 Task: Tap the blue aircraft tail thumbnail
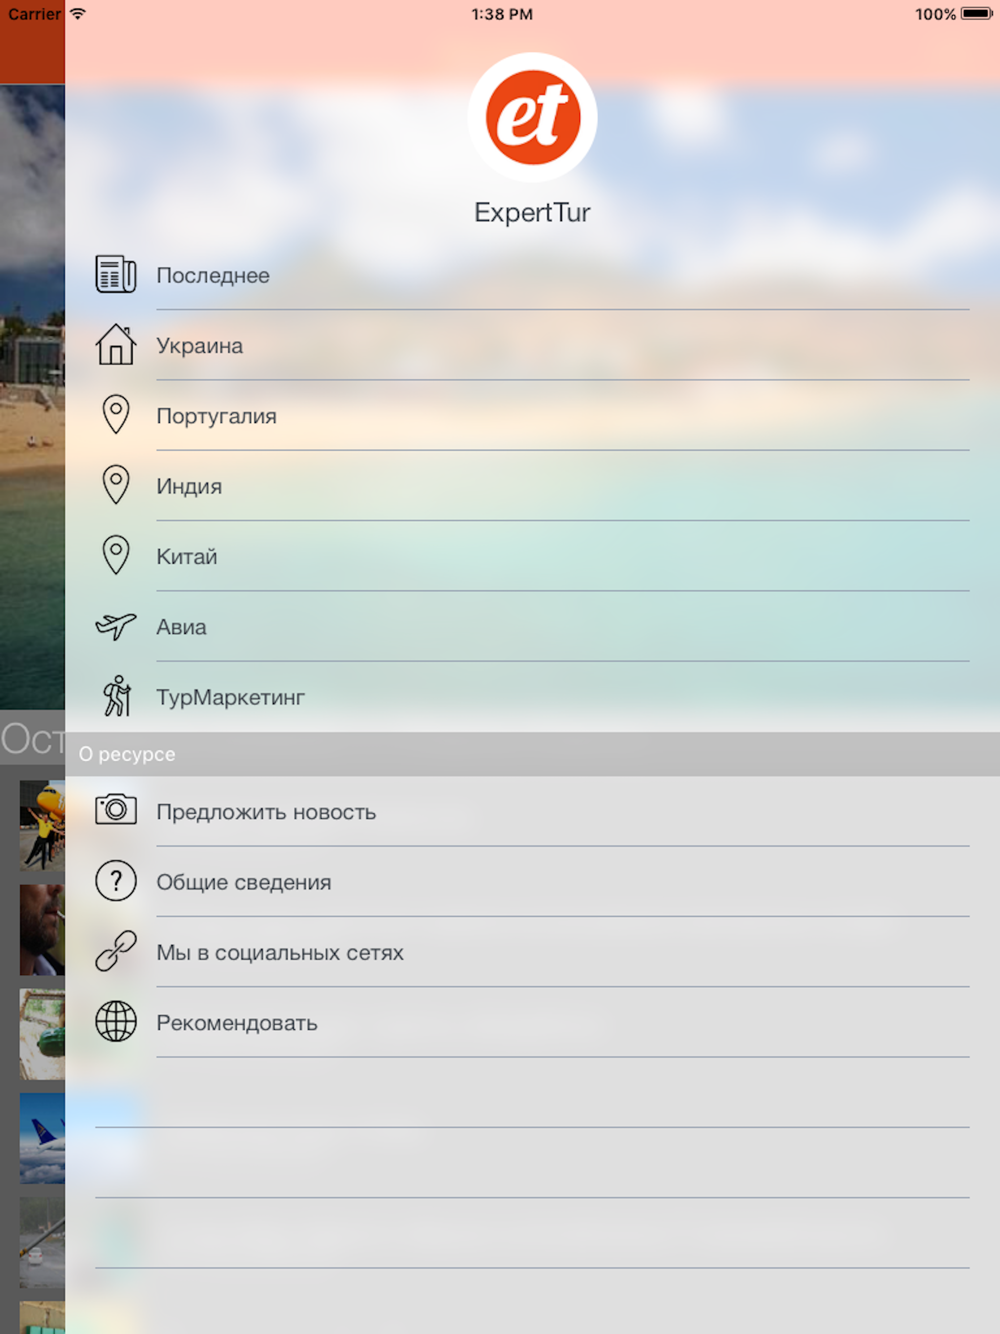pyautogui.click(x=42, y=1138)
